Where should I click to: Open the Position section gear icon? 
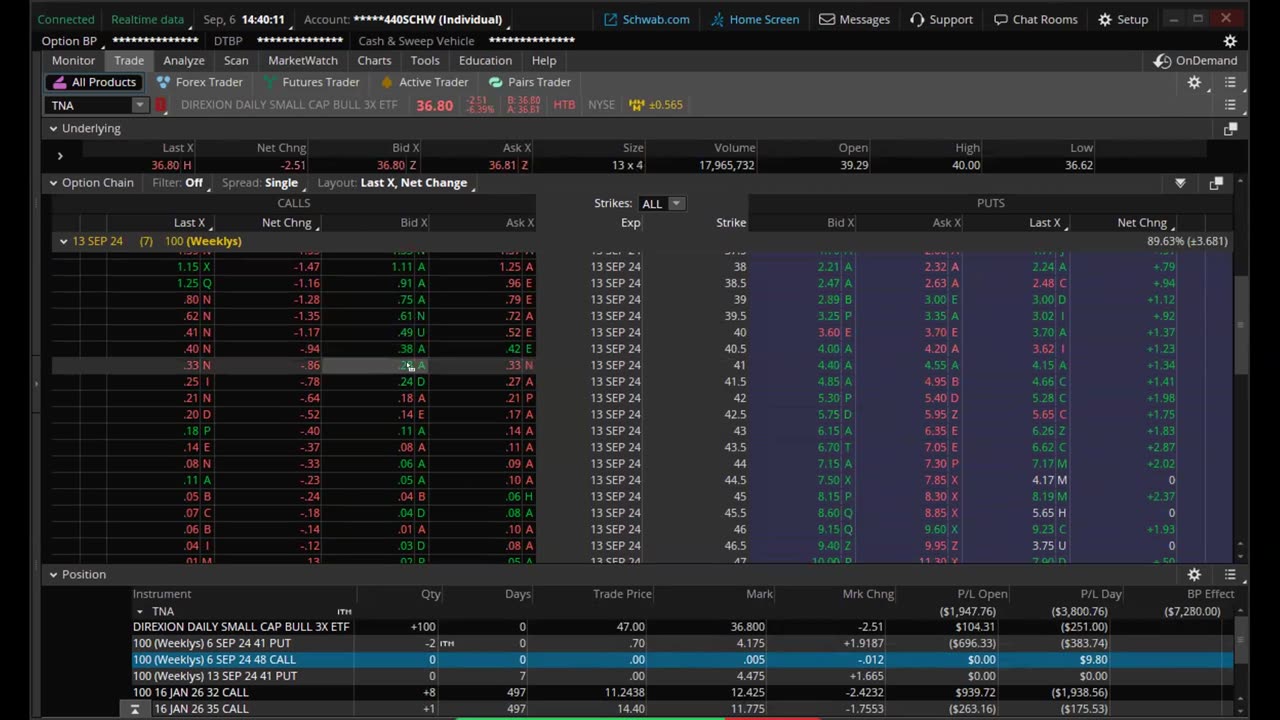[x=1194, y=574]
